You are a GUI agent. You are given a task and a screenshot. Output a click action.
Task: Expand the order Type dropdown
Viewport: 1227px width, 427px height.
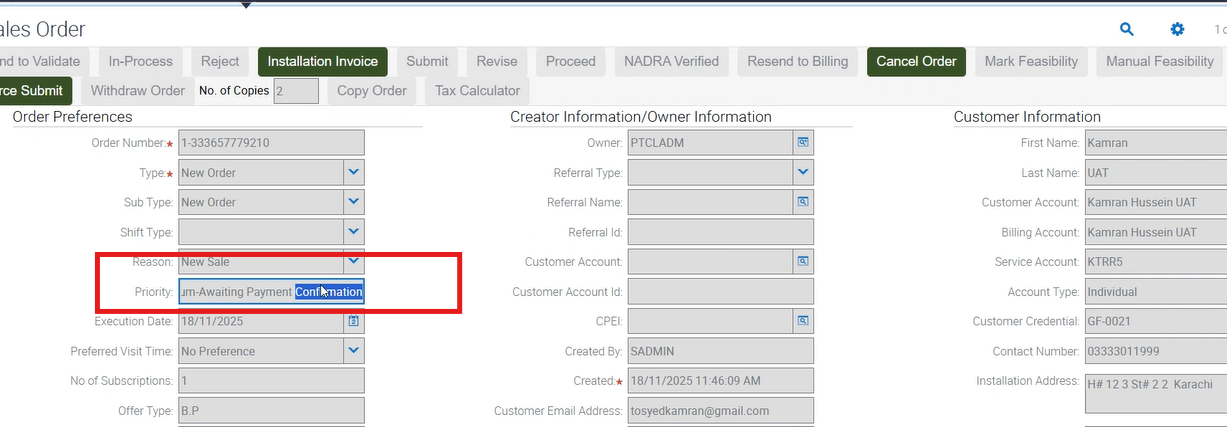coord(353,172)
